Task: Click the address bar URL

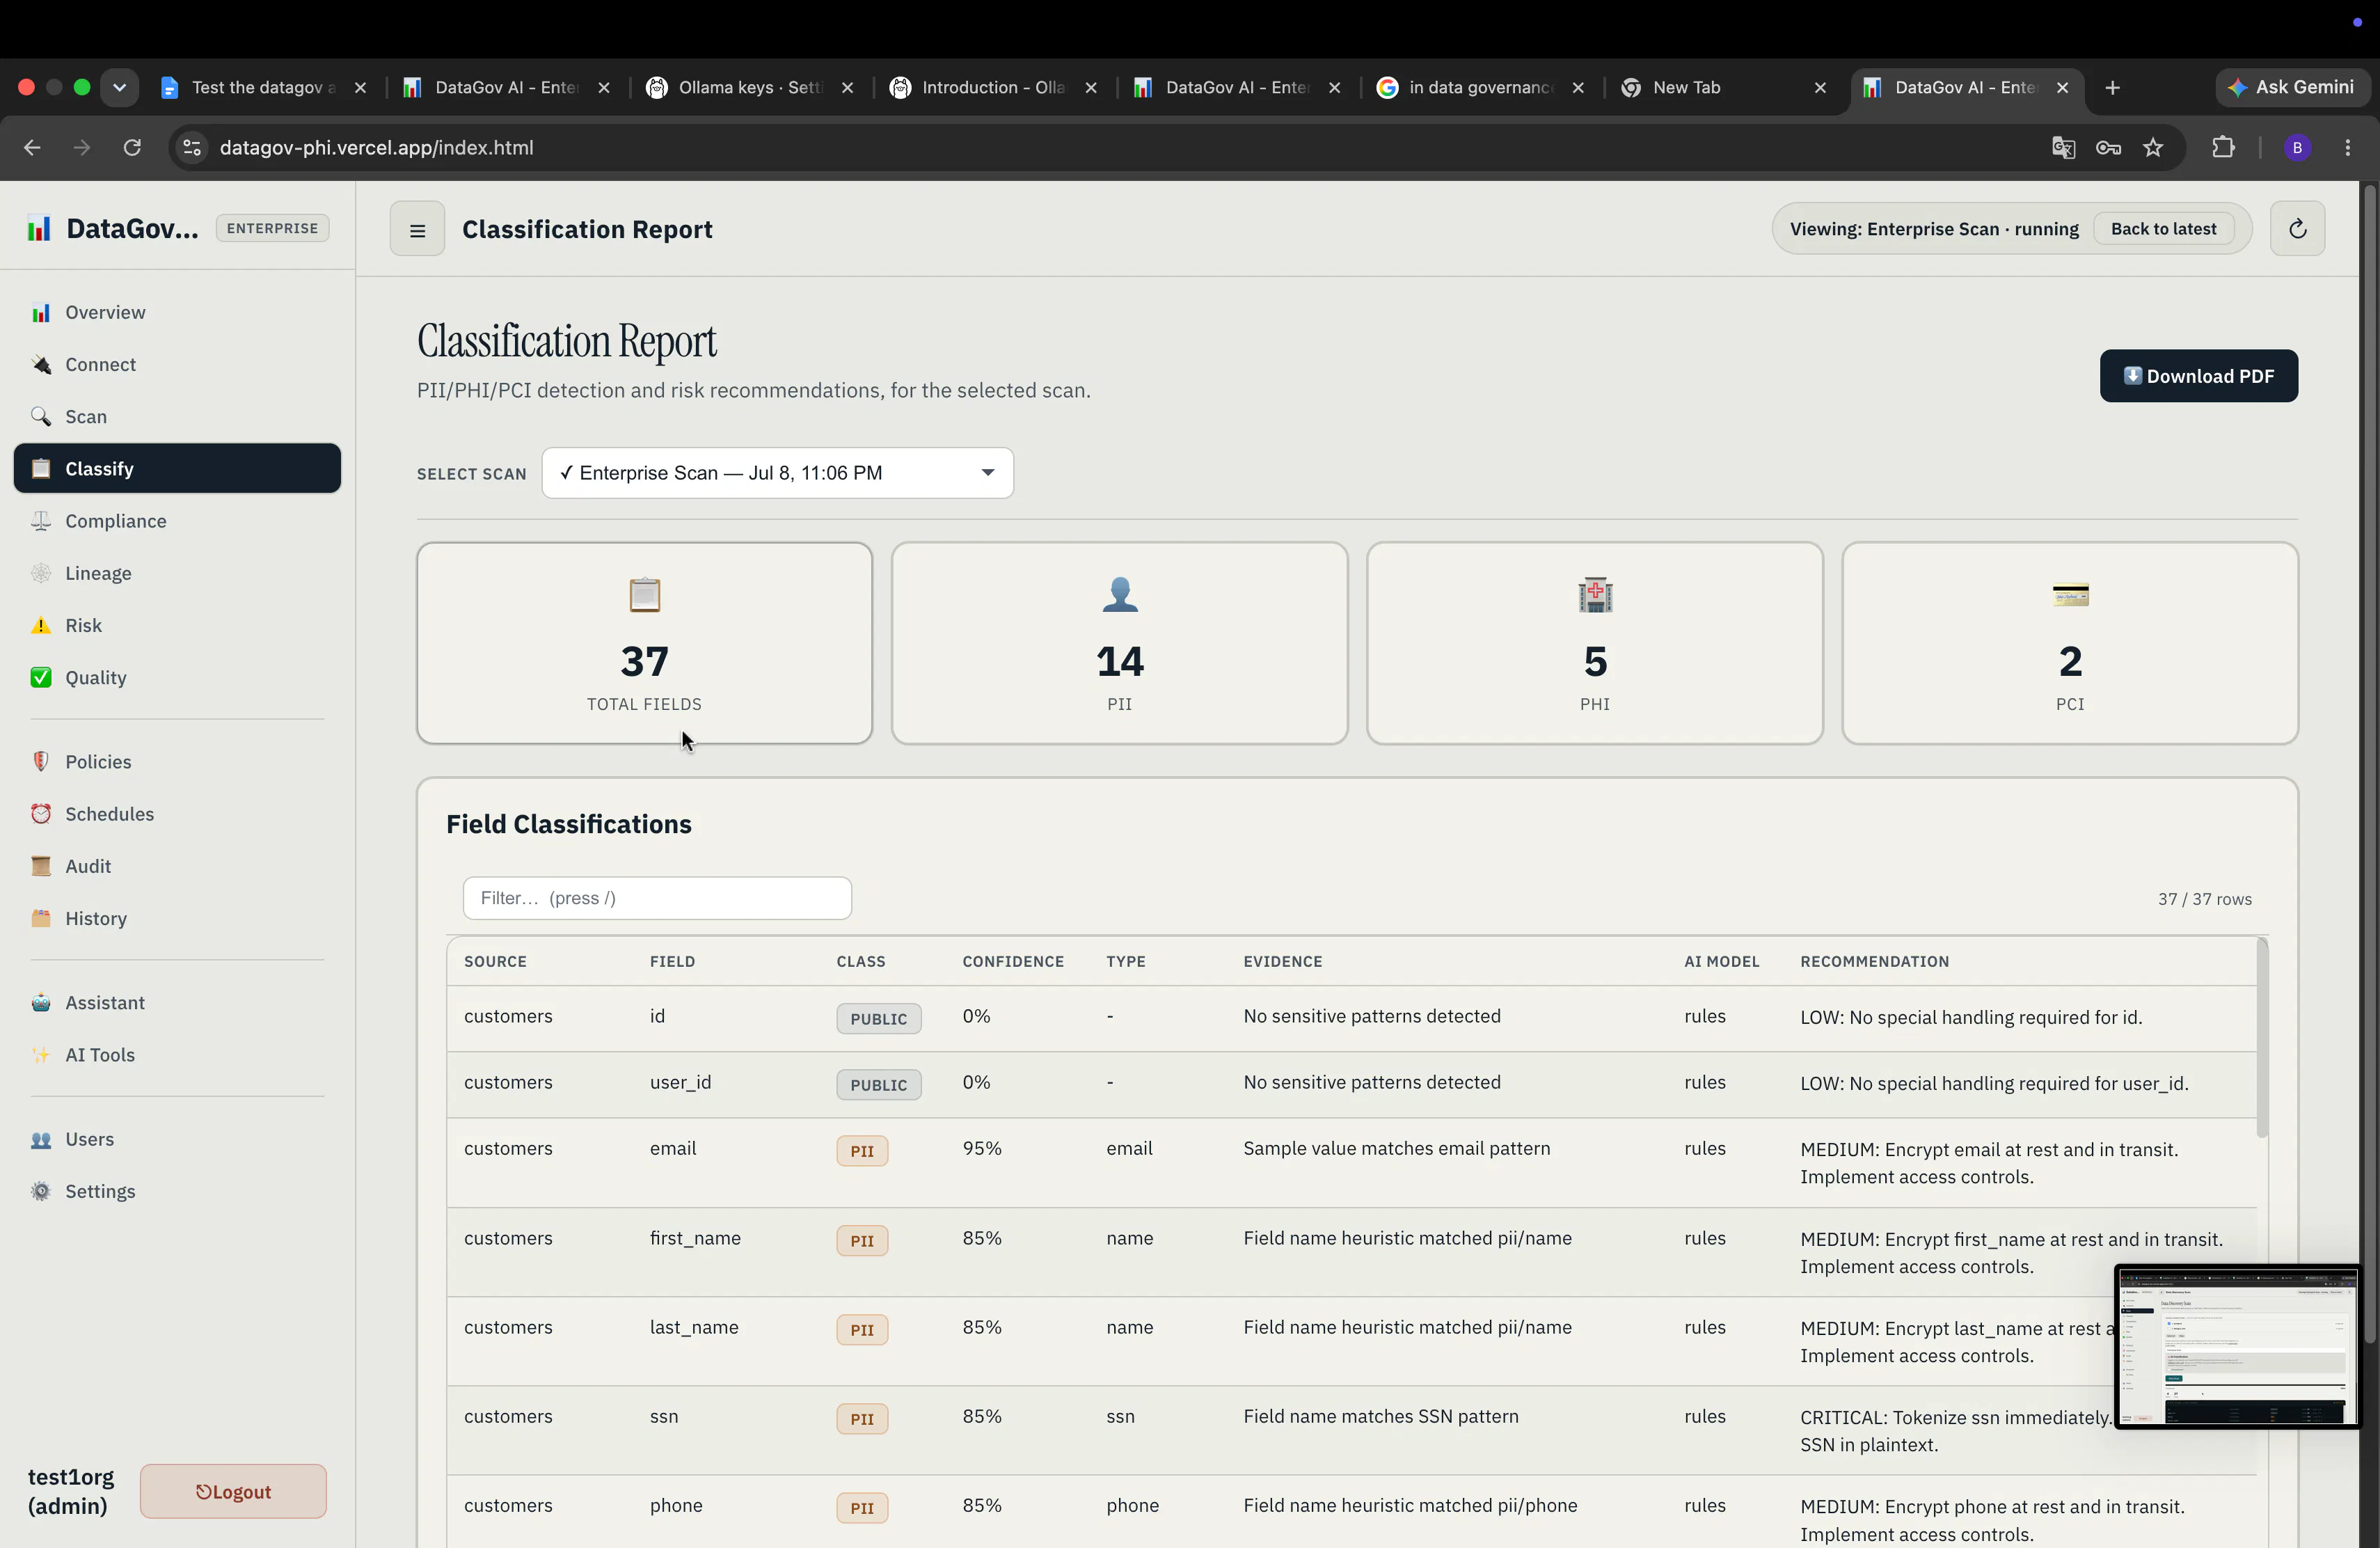Action: (x=376, y=147)
